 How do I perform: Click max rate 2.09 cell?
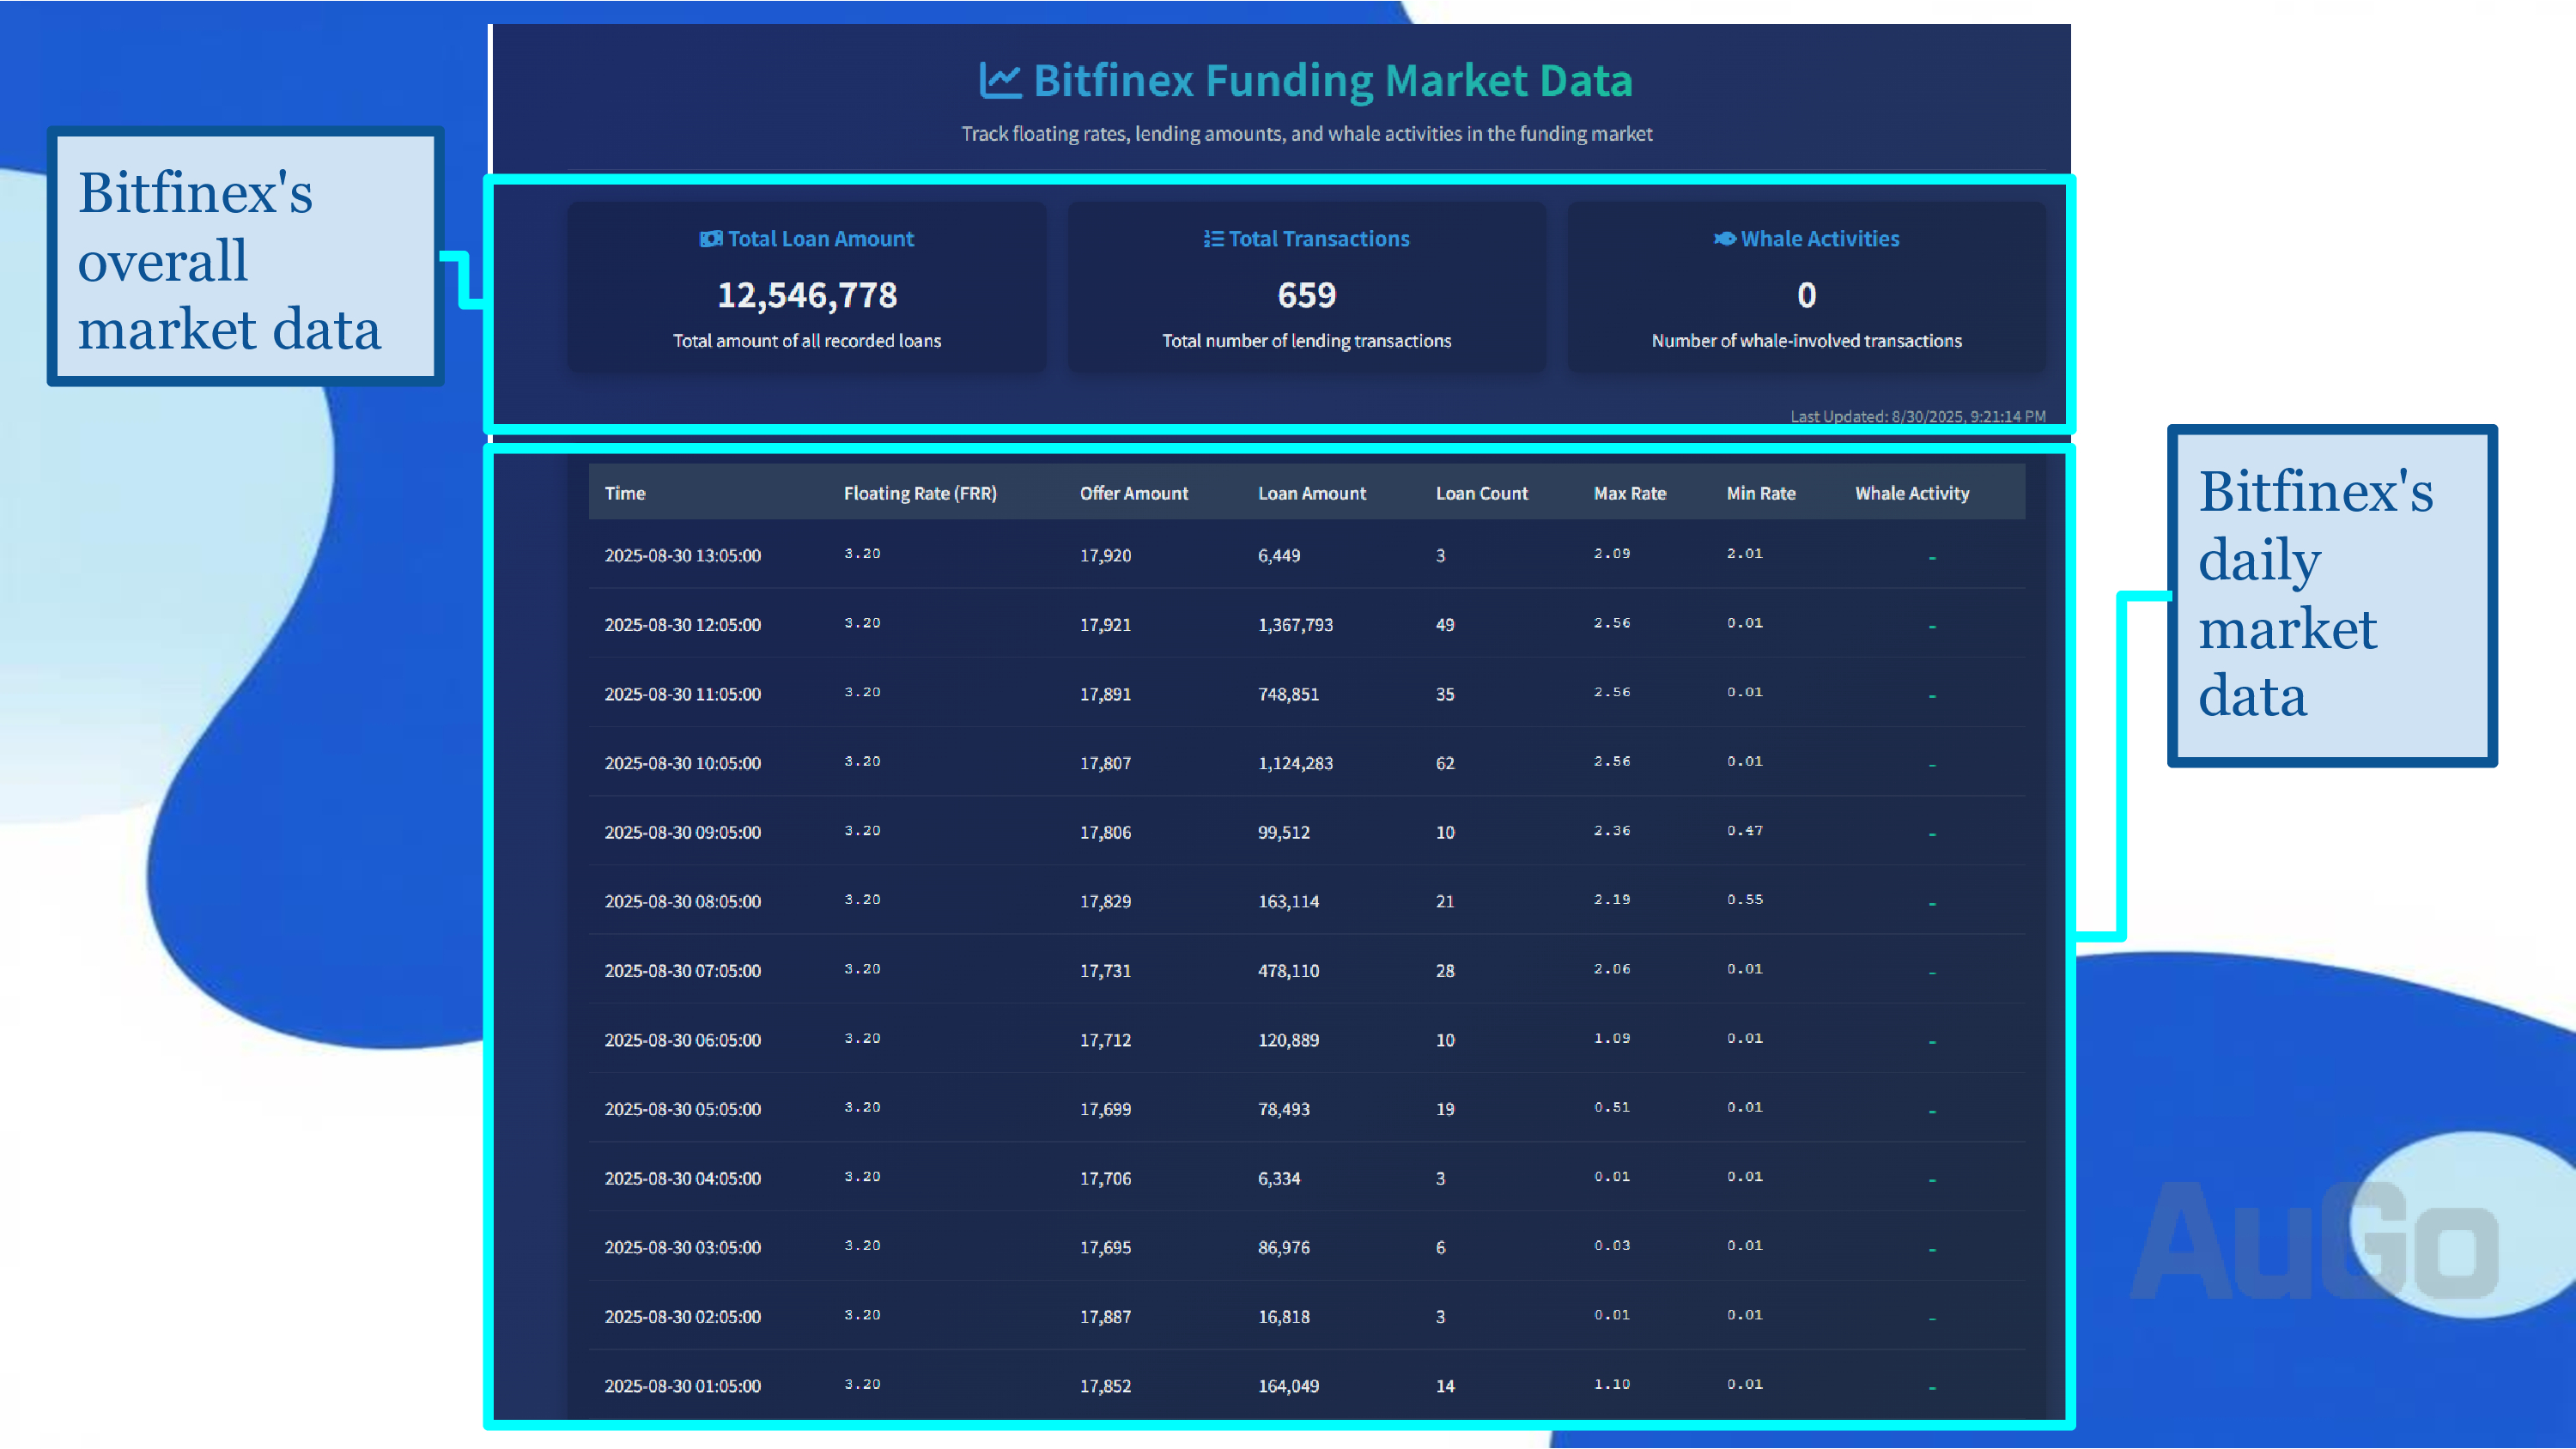1611,553
